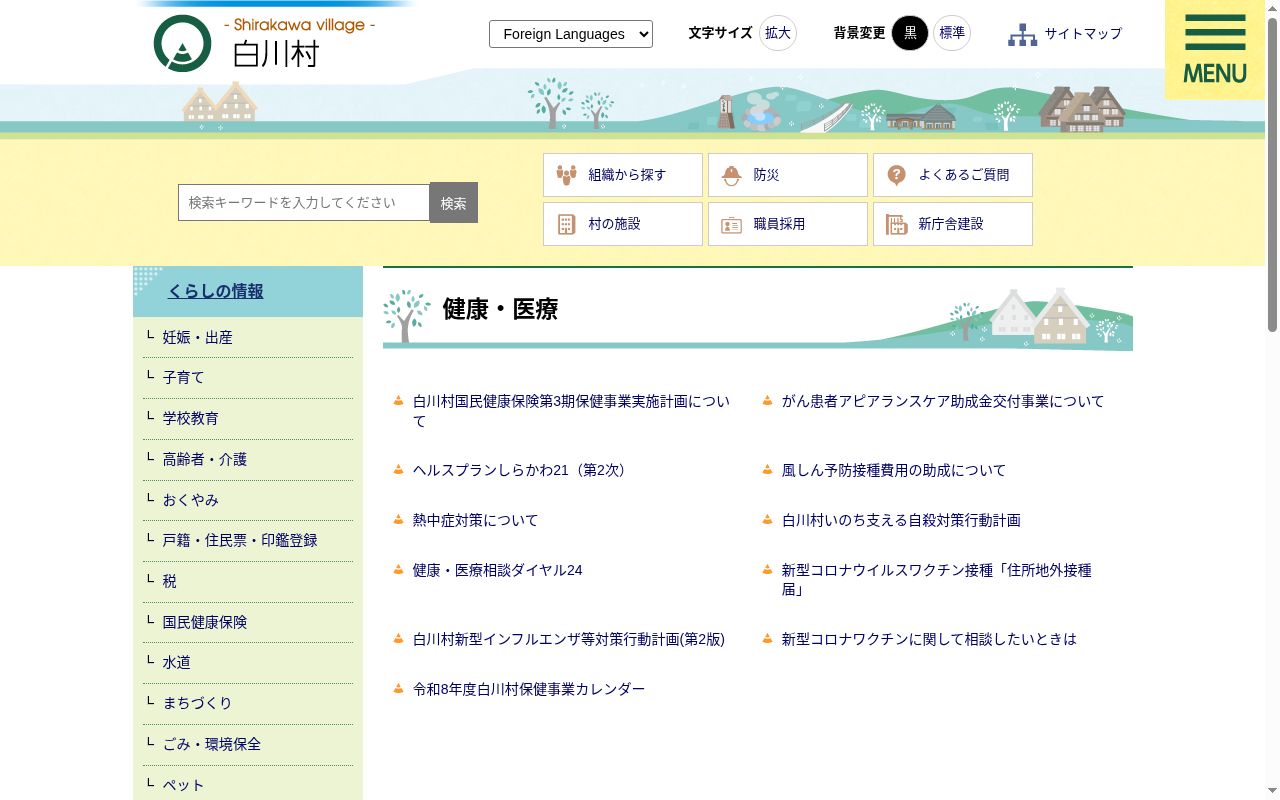
Task: Select おくやみ in the sidebar
Action: click(191, 500)
